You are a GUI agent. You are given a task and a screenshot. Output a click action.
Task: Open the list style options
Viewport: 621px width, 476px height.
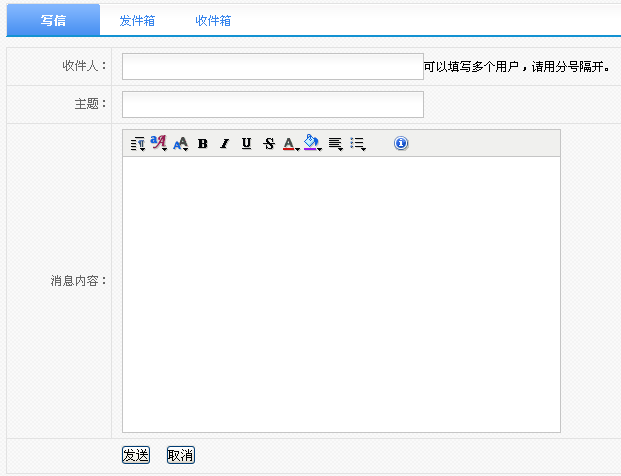pos(357,144)
